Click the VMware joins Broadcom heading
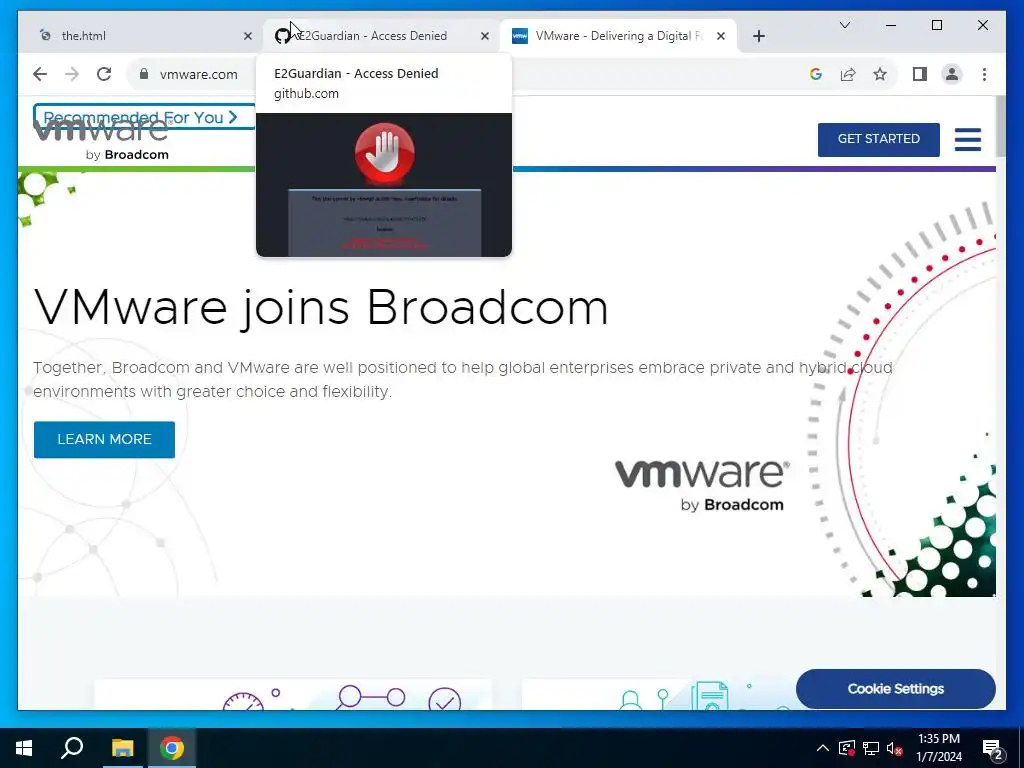Viewport: 1024px width, 768px height. tap(321, 308)
